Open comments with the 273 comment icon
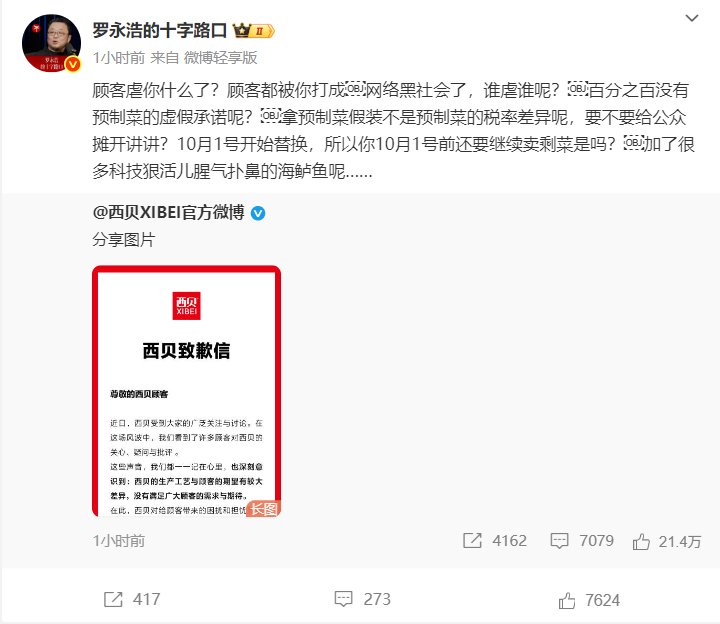 coord(343,599)
